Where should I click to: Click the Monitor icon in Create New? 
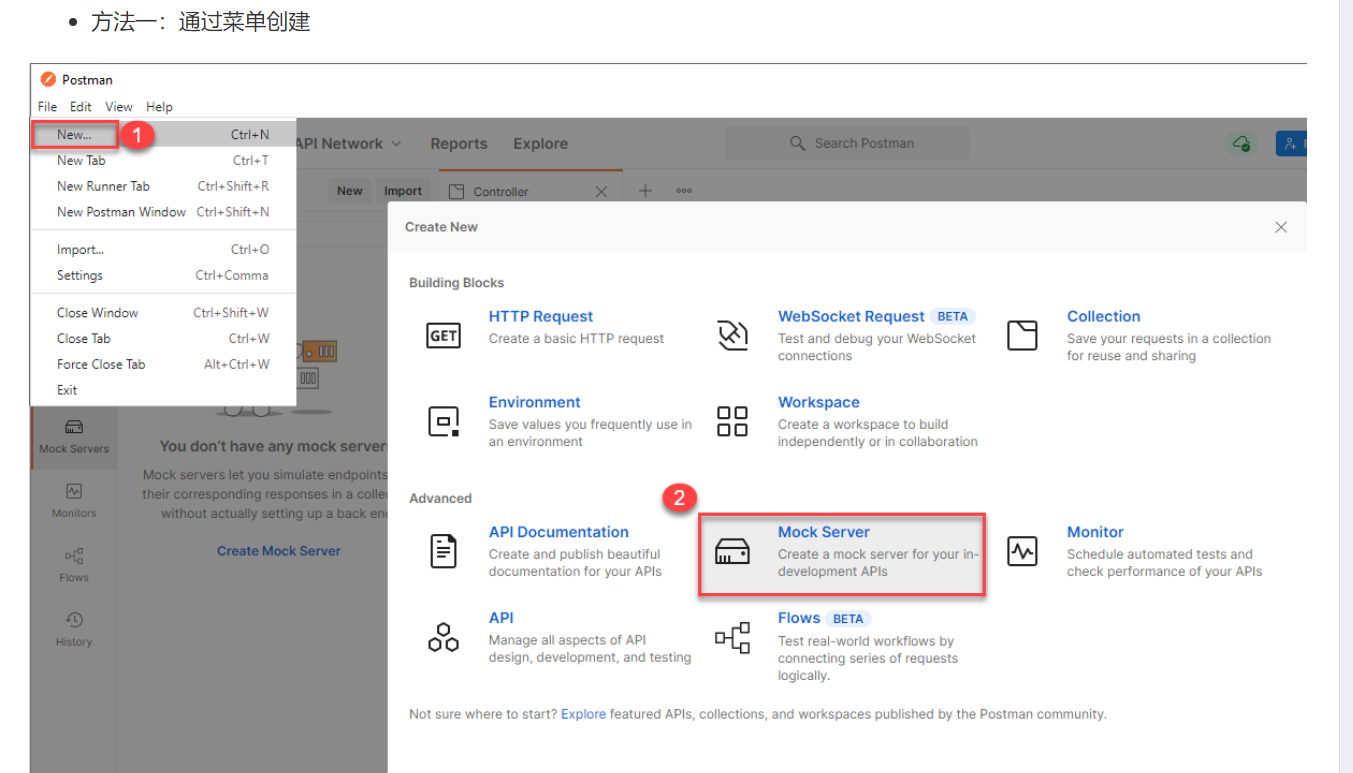tap(1022, 551)
